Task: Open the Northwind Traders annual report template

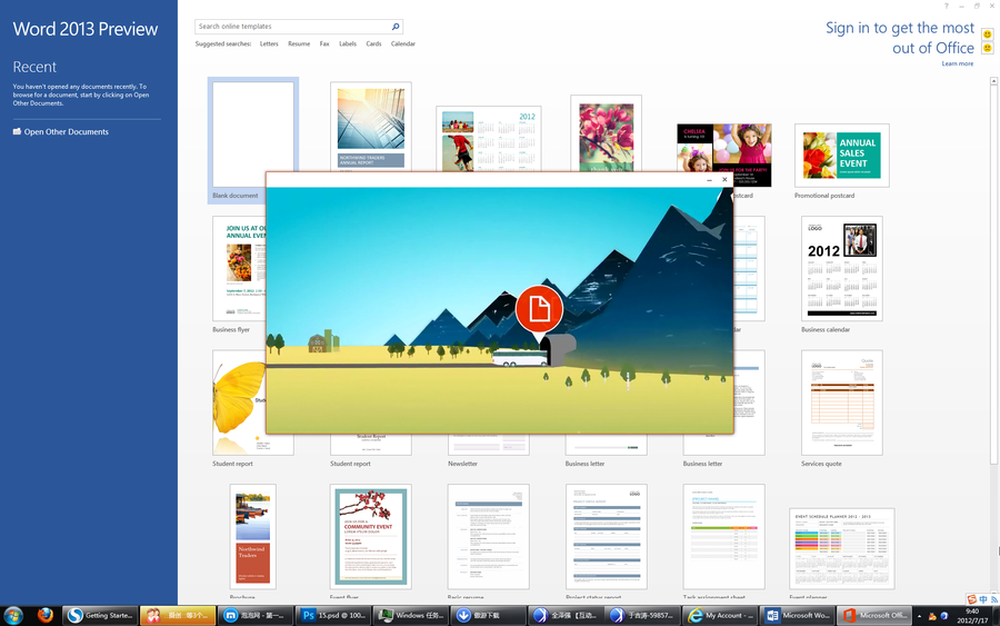Action: tap(371, 126)
